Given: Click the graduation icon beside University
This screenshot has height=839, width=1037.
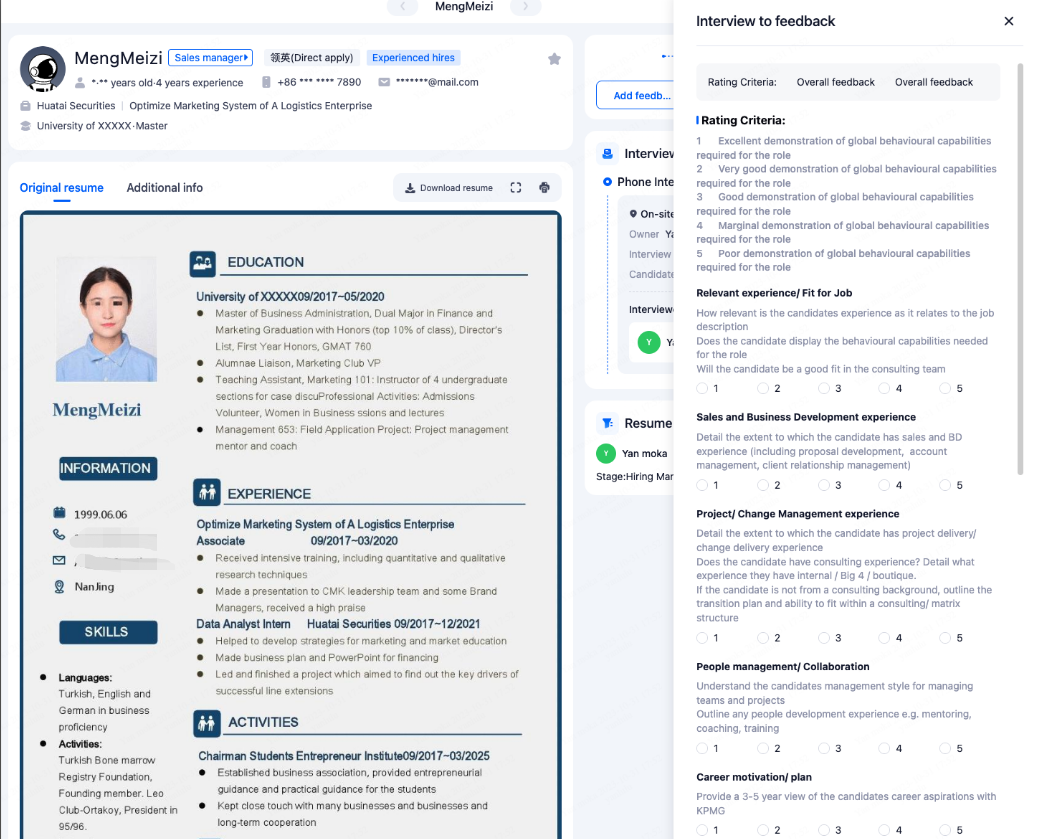Looking at the screenshot, I should pos(26,126).
